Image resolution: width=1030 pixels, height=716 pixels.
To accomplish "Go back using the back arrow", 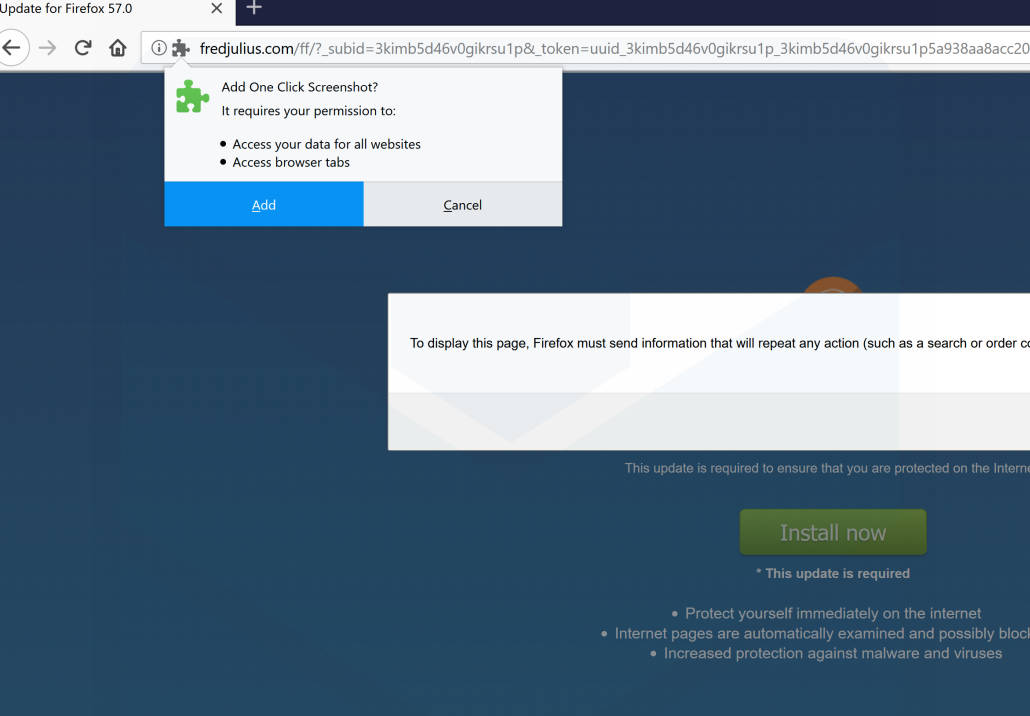I will (11, 48).
